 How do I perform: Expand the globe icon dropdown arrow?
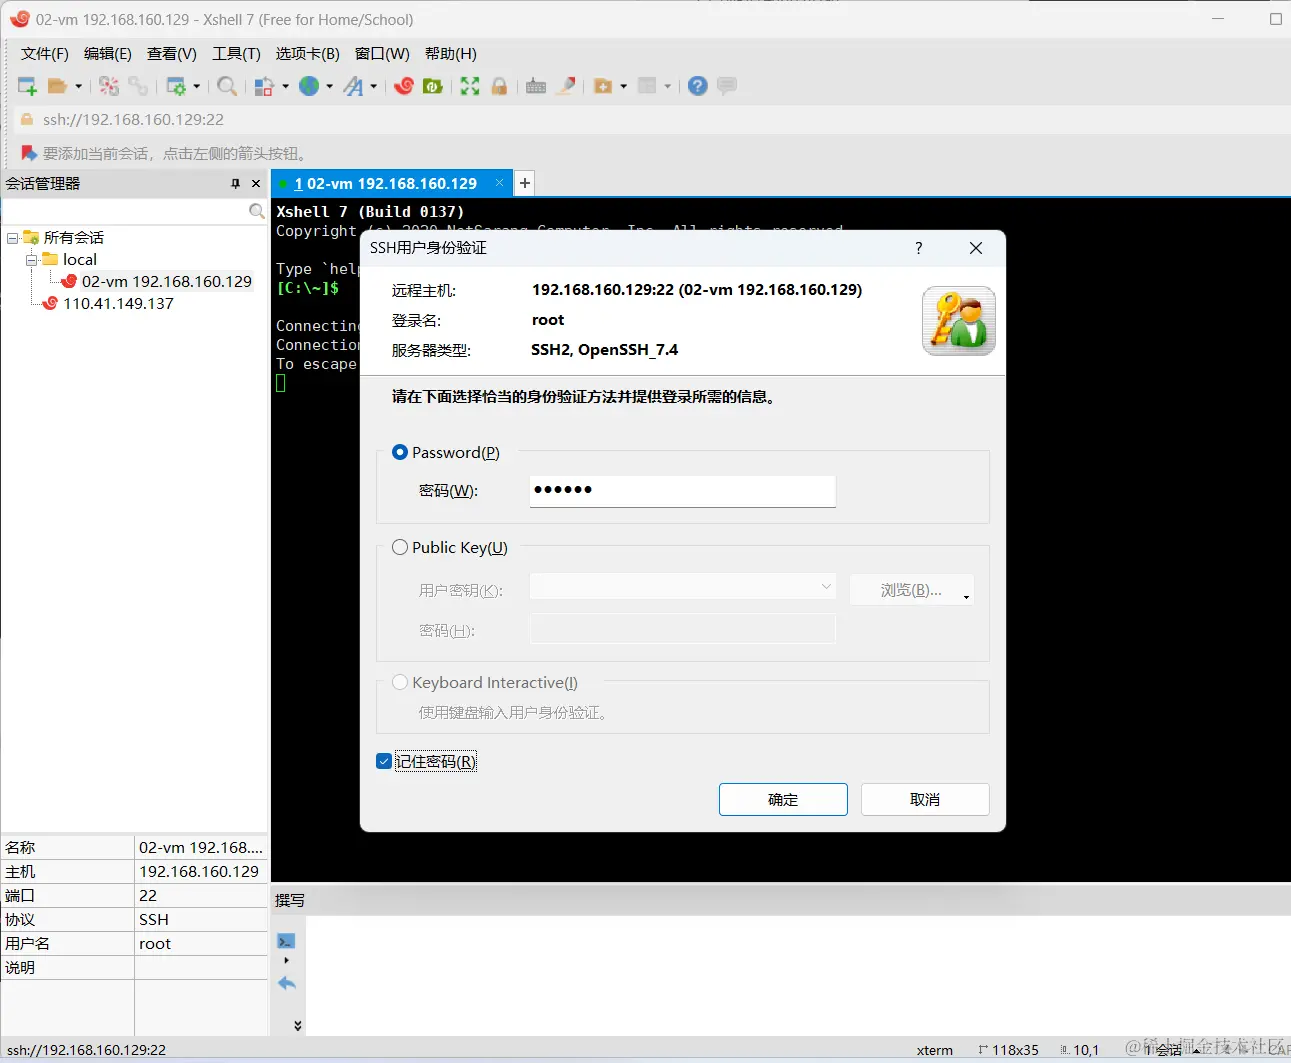click(x=329, y=86)
